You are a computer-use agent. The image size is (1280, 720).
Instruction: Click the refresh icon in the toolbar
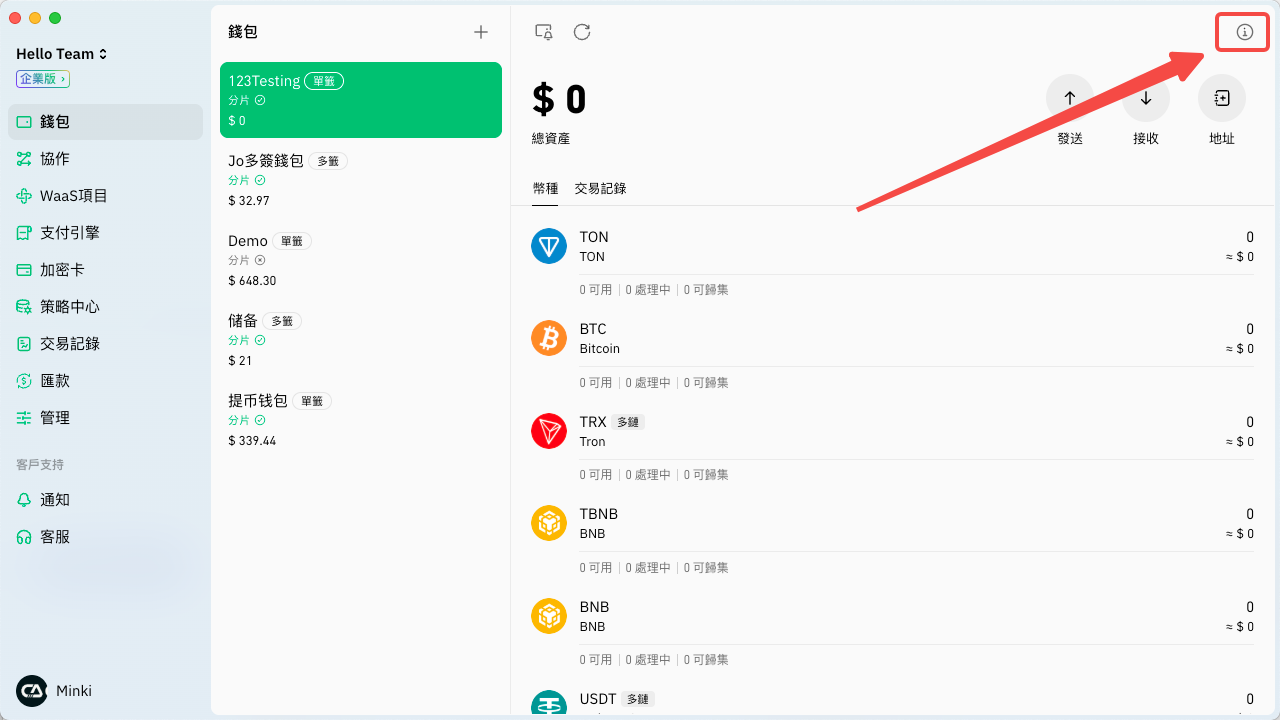pos(582,32)
